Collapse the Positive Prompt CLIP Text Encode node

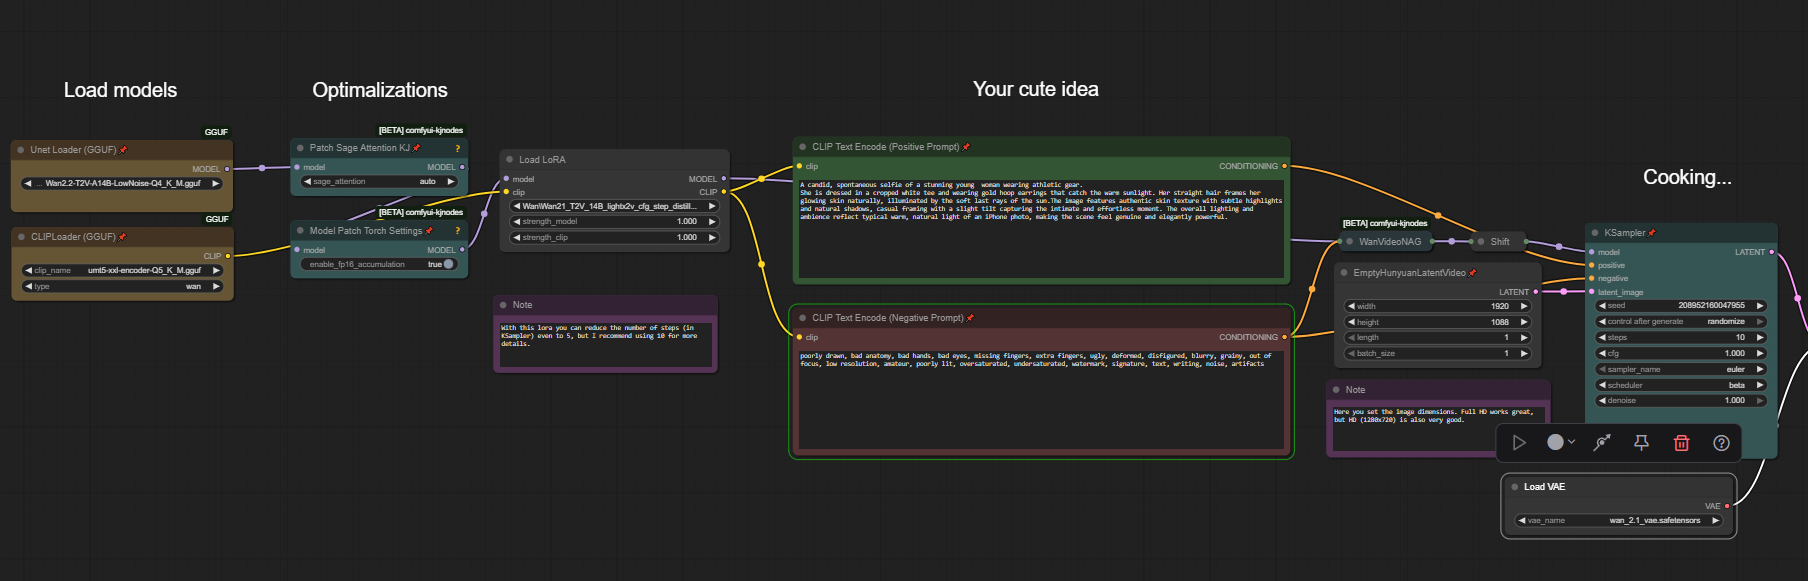802,147
